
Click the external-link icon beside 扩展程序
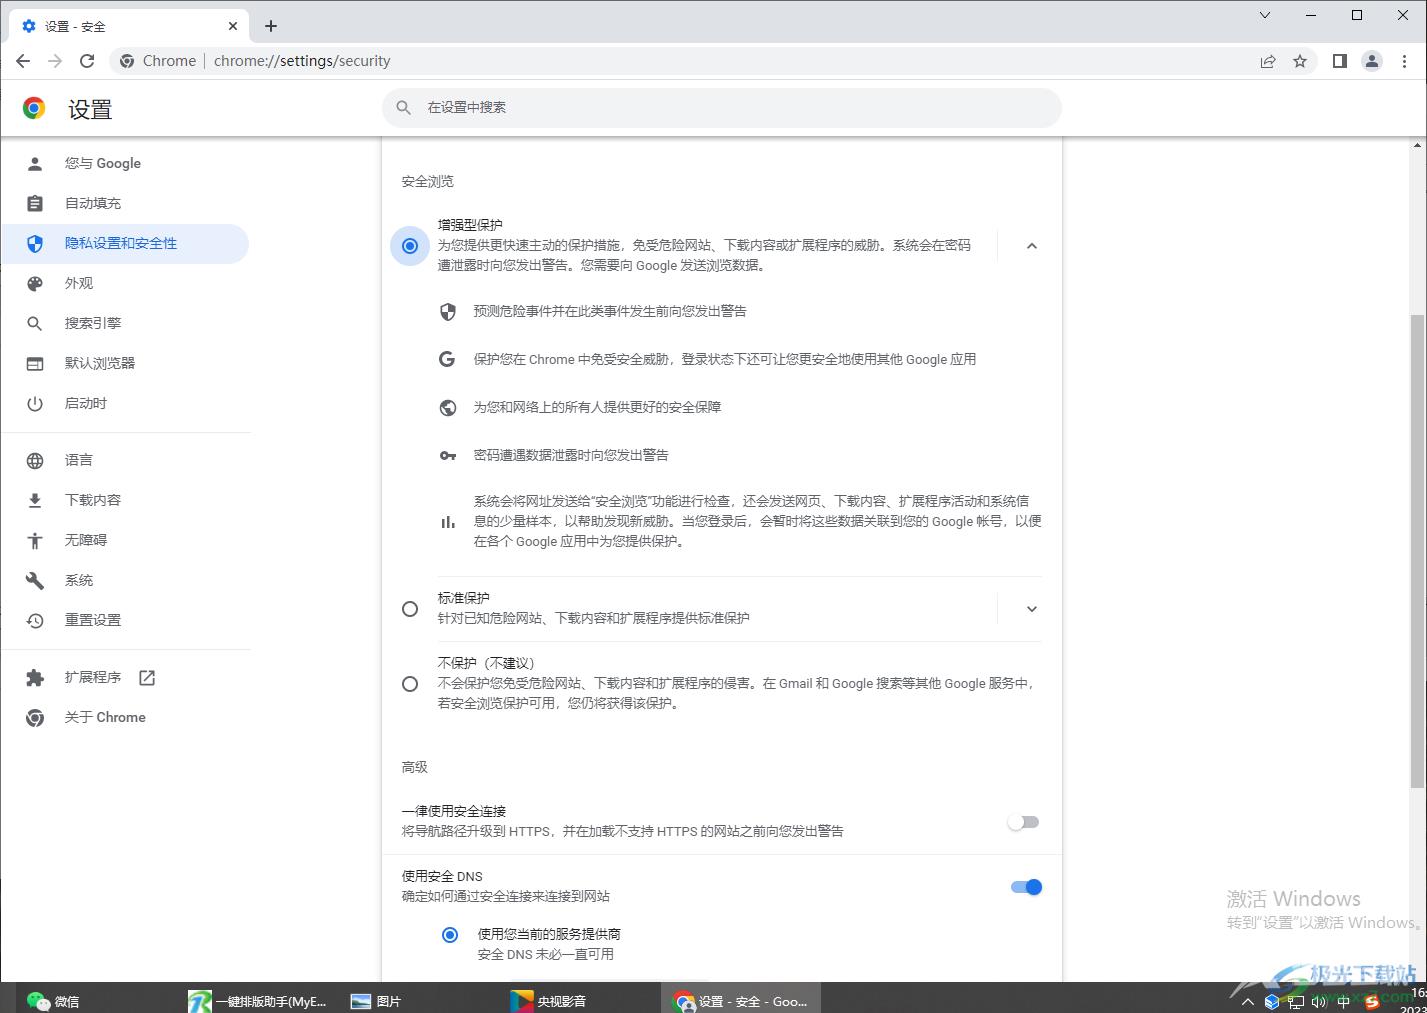coord(147,678)
